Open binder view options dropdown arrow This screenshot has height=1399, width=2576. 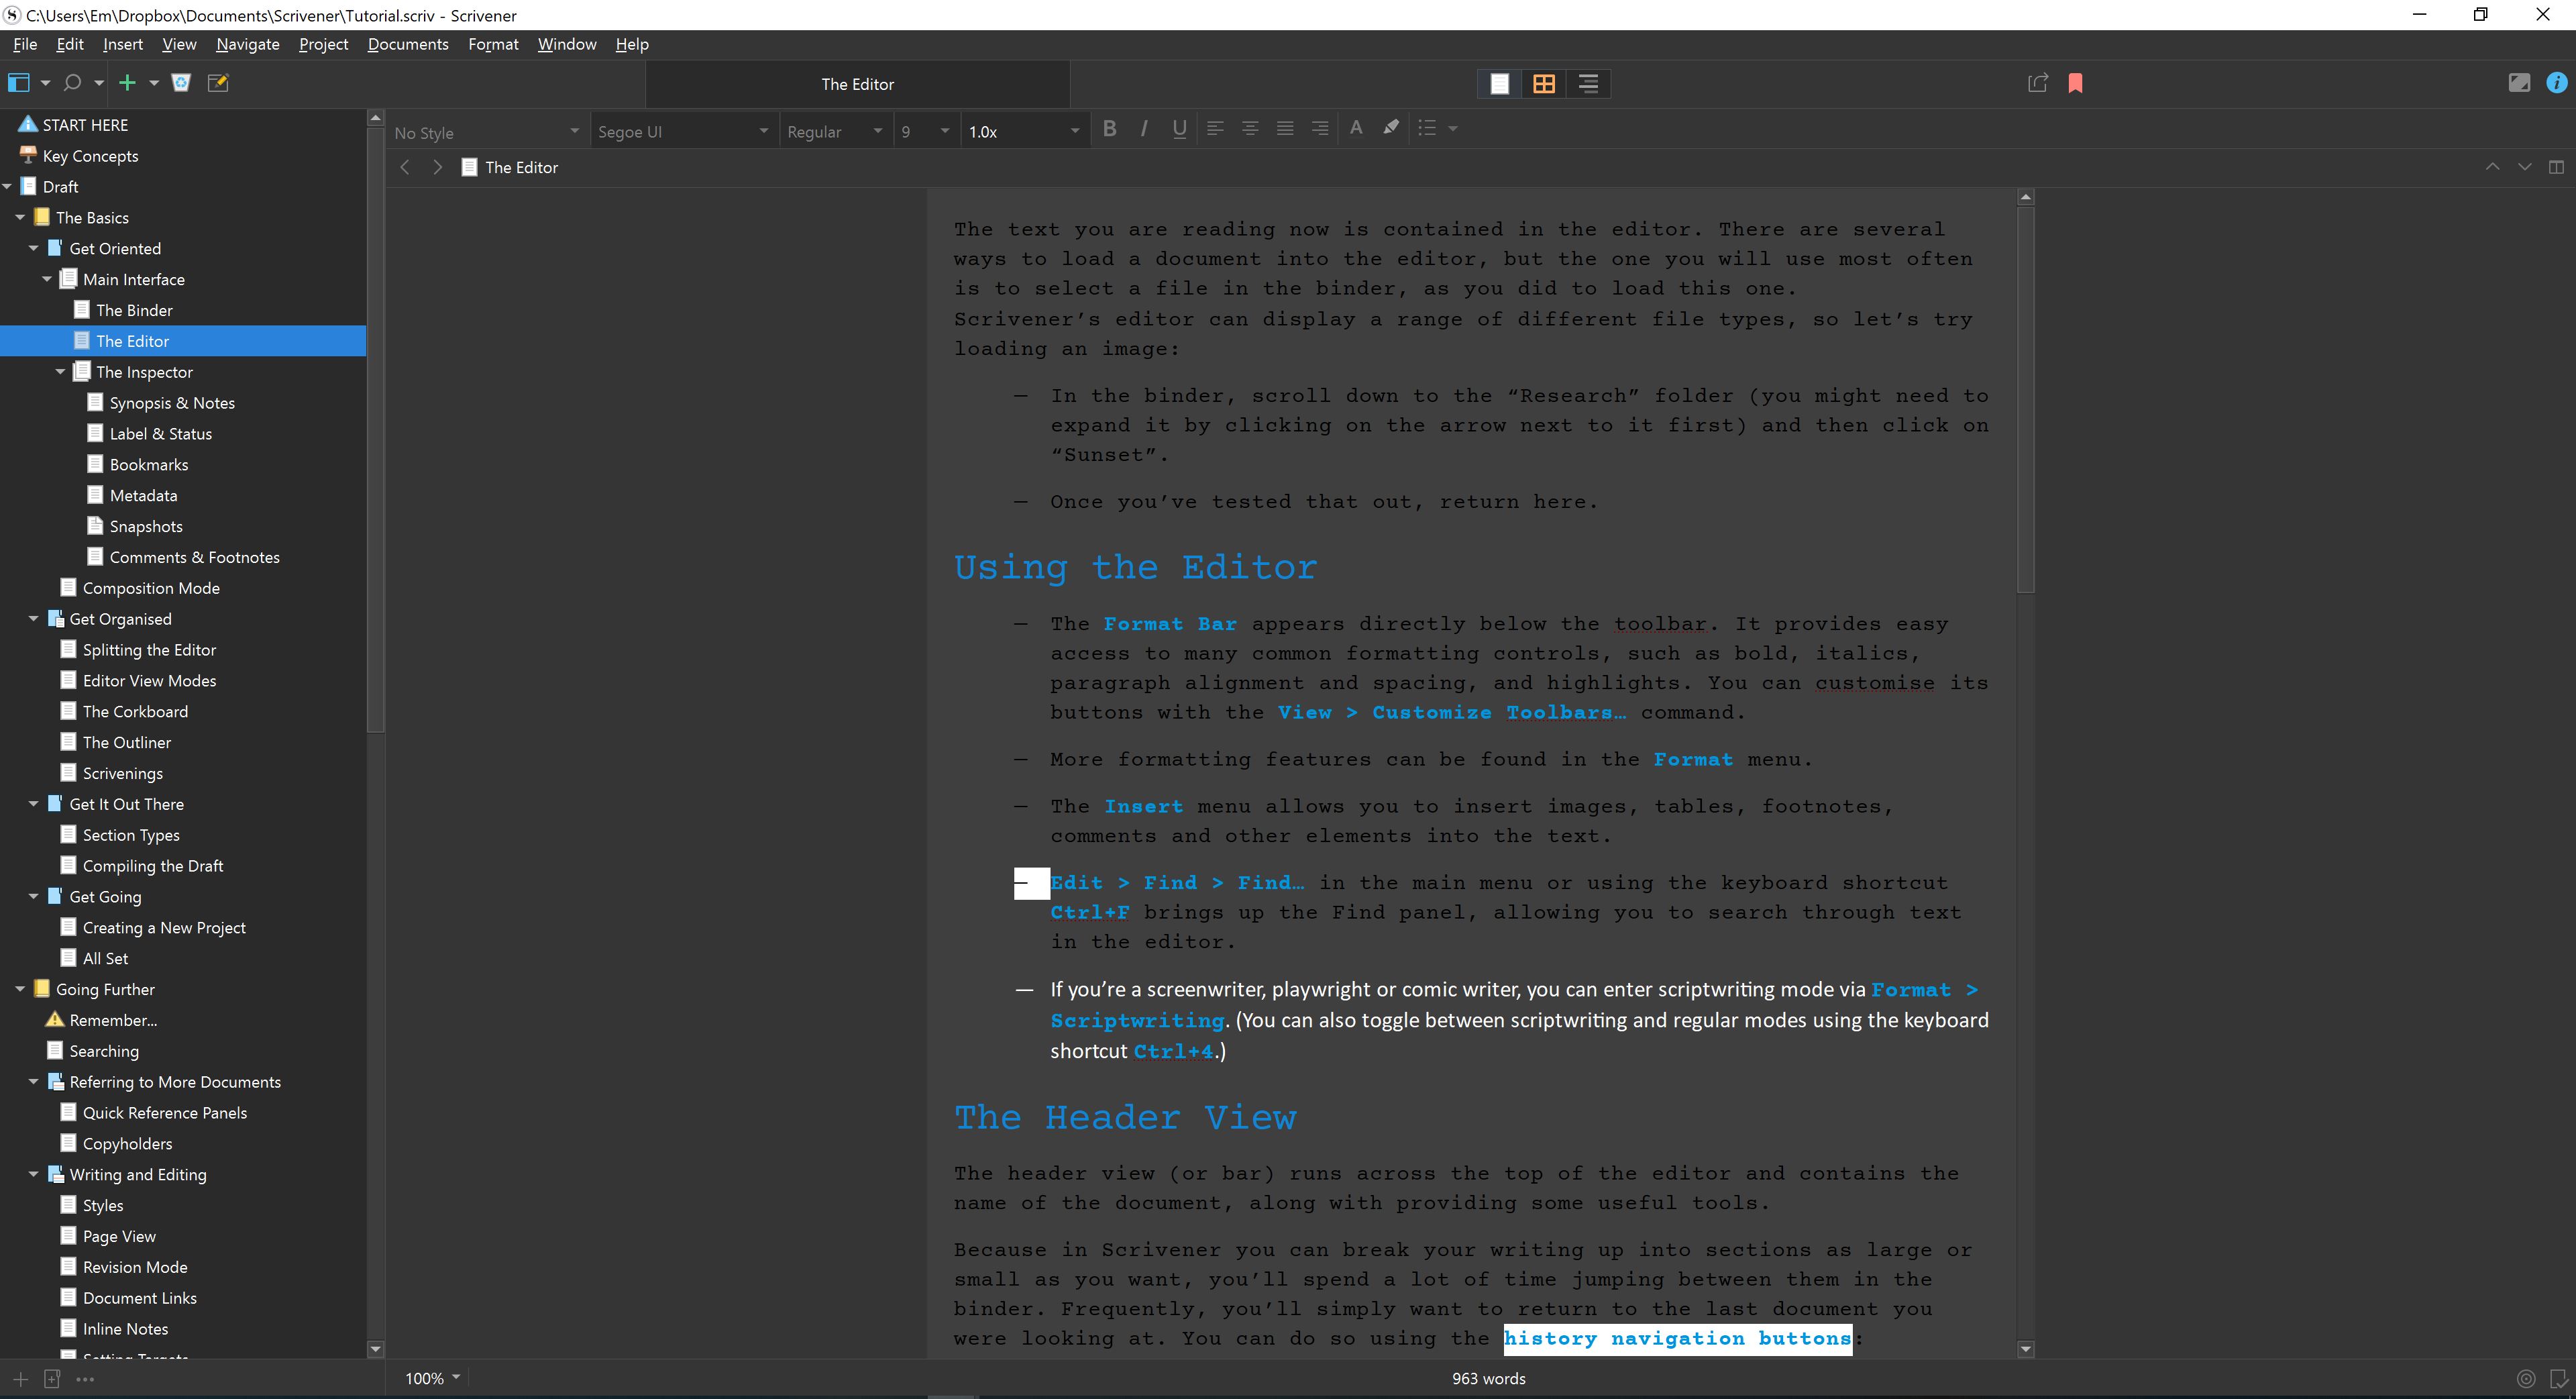coord(45,83)
